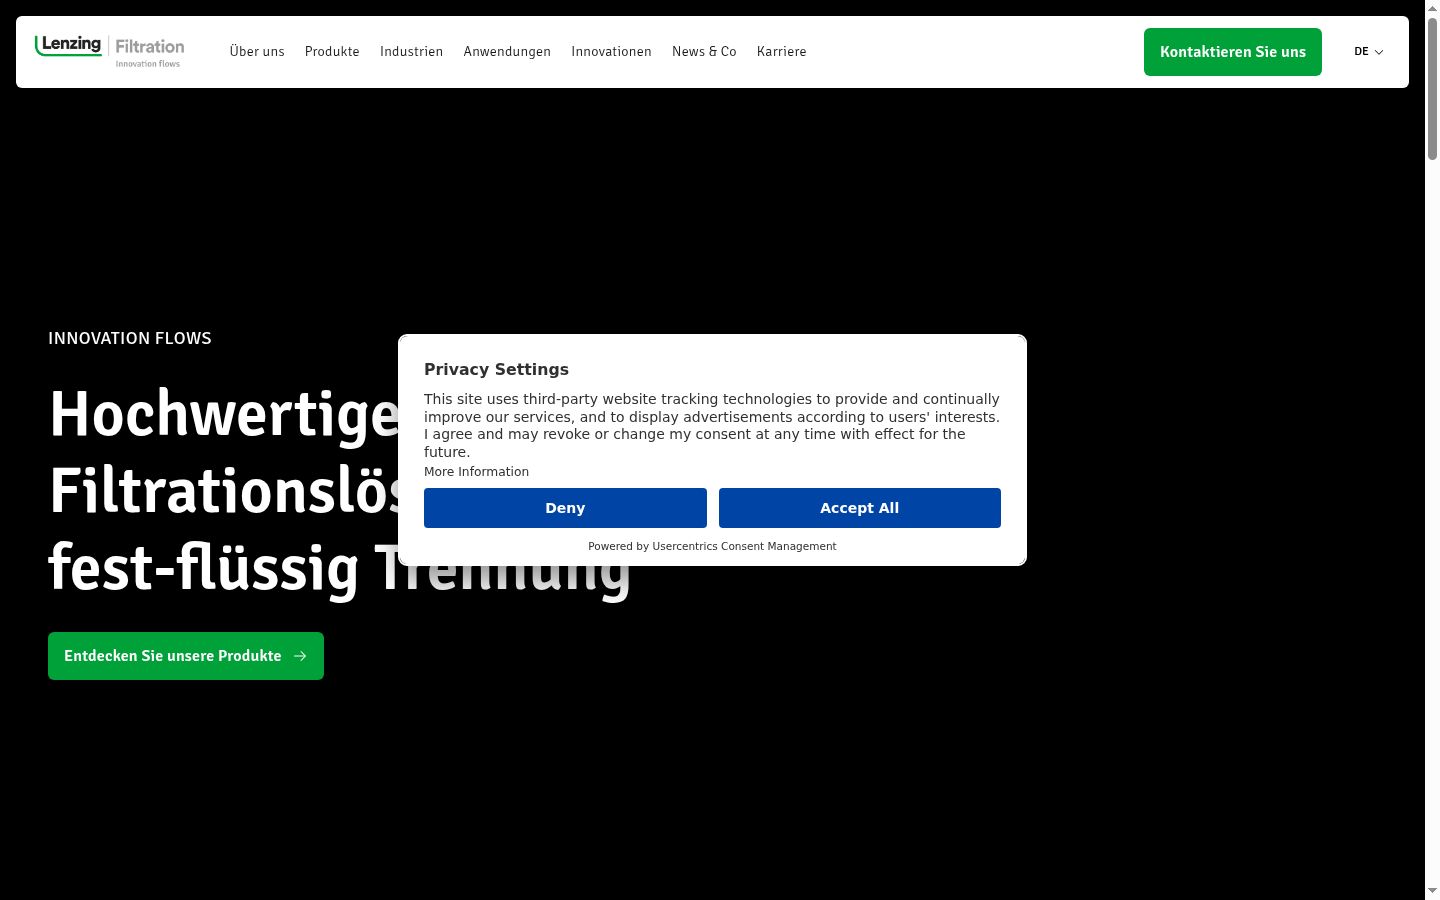The height and width of the screenshot is (900, 1440).
Task: Open the Produkte menu
Action: (x=332, y=52)
